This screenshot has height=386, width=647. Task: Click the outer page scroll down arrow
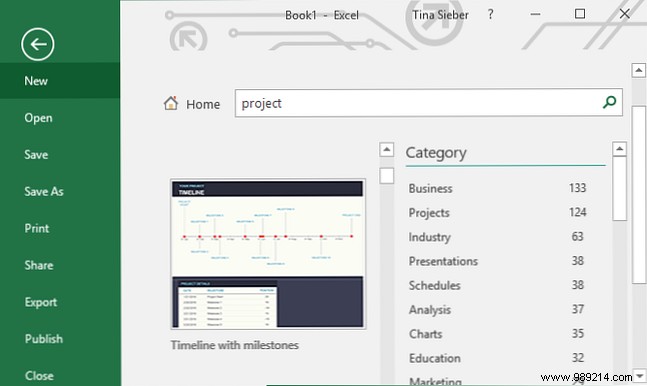pyautogui.click(x=640, y=376)
